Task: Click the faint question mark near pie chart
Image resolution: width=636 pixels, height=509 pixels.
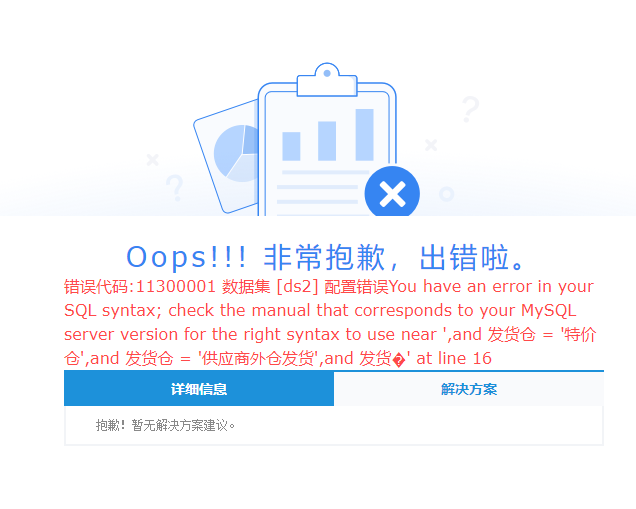Action: click(175, 188)
